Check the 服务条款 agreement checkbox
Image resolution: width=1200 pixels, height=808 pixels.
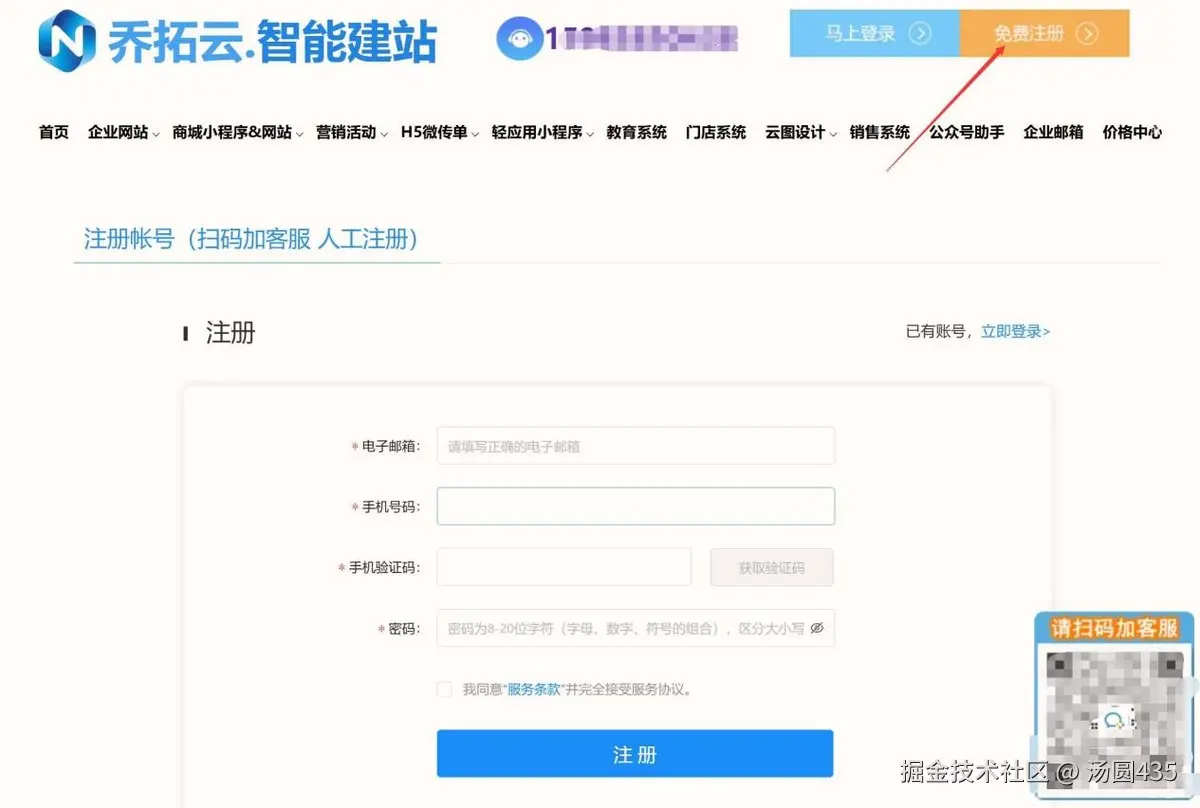[444, 689]
